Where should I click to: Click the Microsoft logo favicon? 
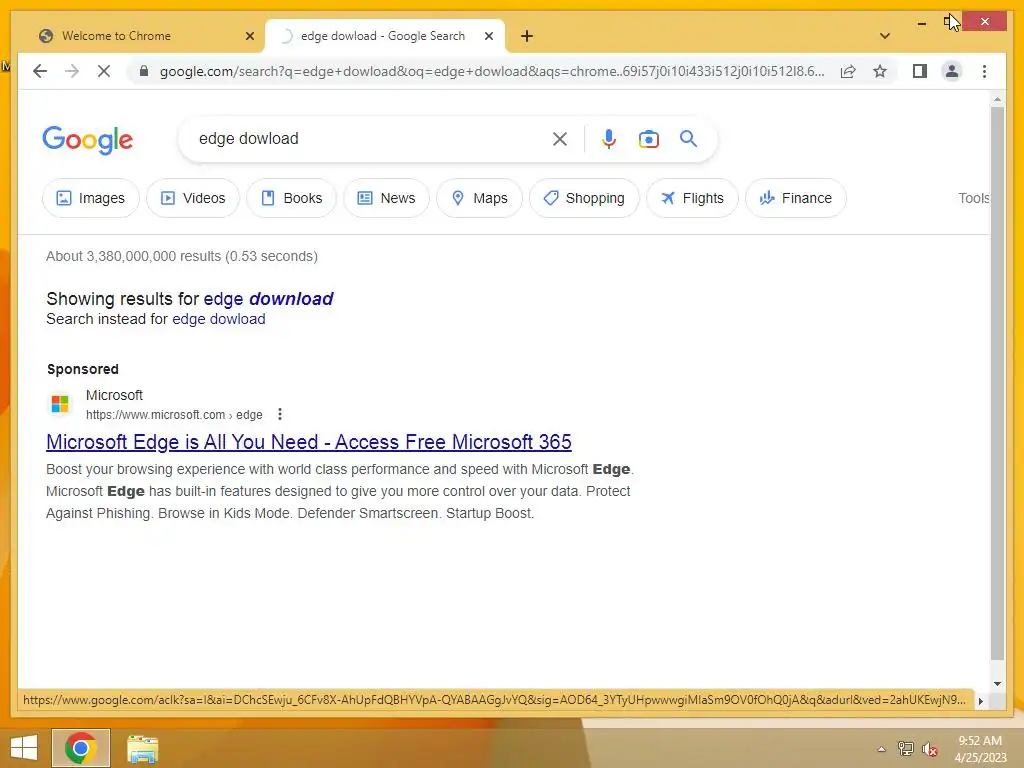click(60, 404)
